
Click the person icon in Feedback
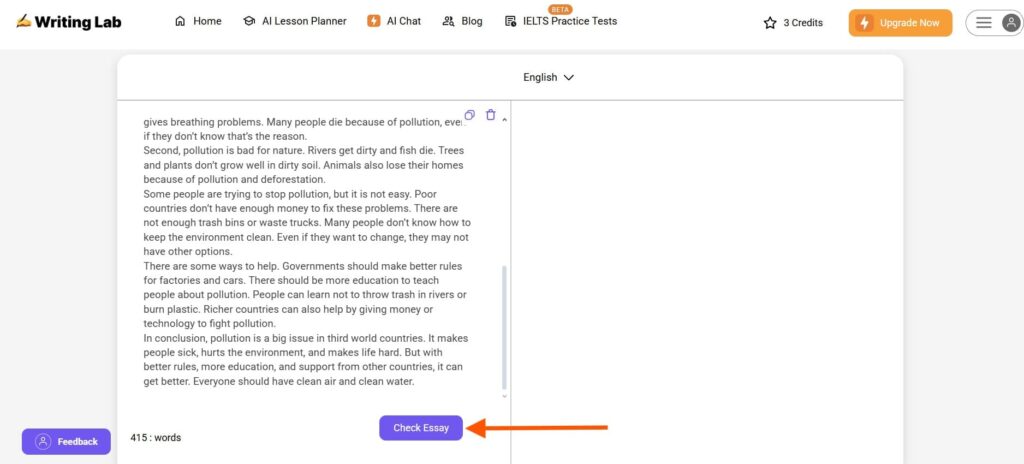click(43, 441)
